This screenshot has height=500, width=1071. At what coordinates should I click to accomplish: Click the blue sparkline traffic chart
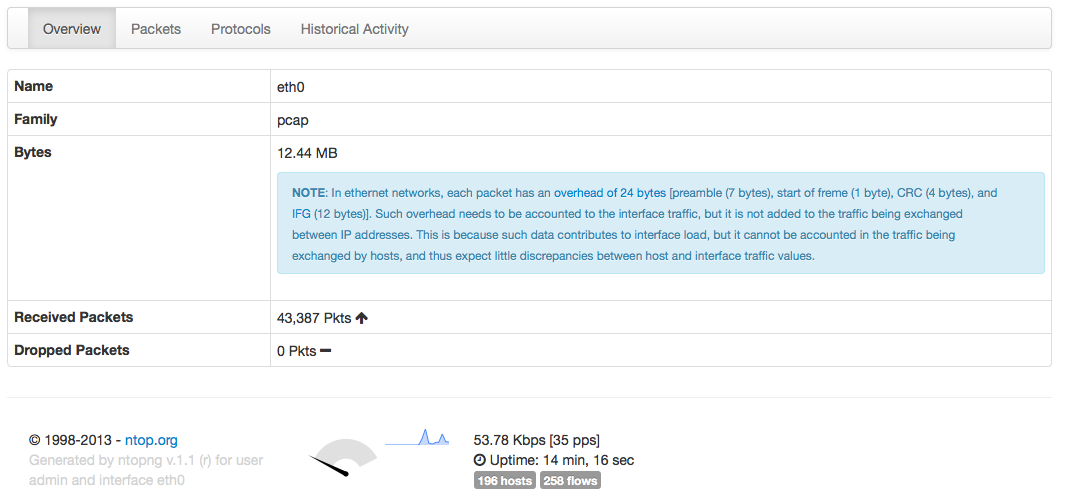click(x=419, y=438)
